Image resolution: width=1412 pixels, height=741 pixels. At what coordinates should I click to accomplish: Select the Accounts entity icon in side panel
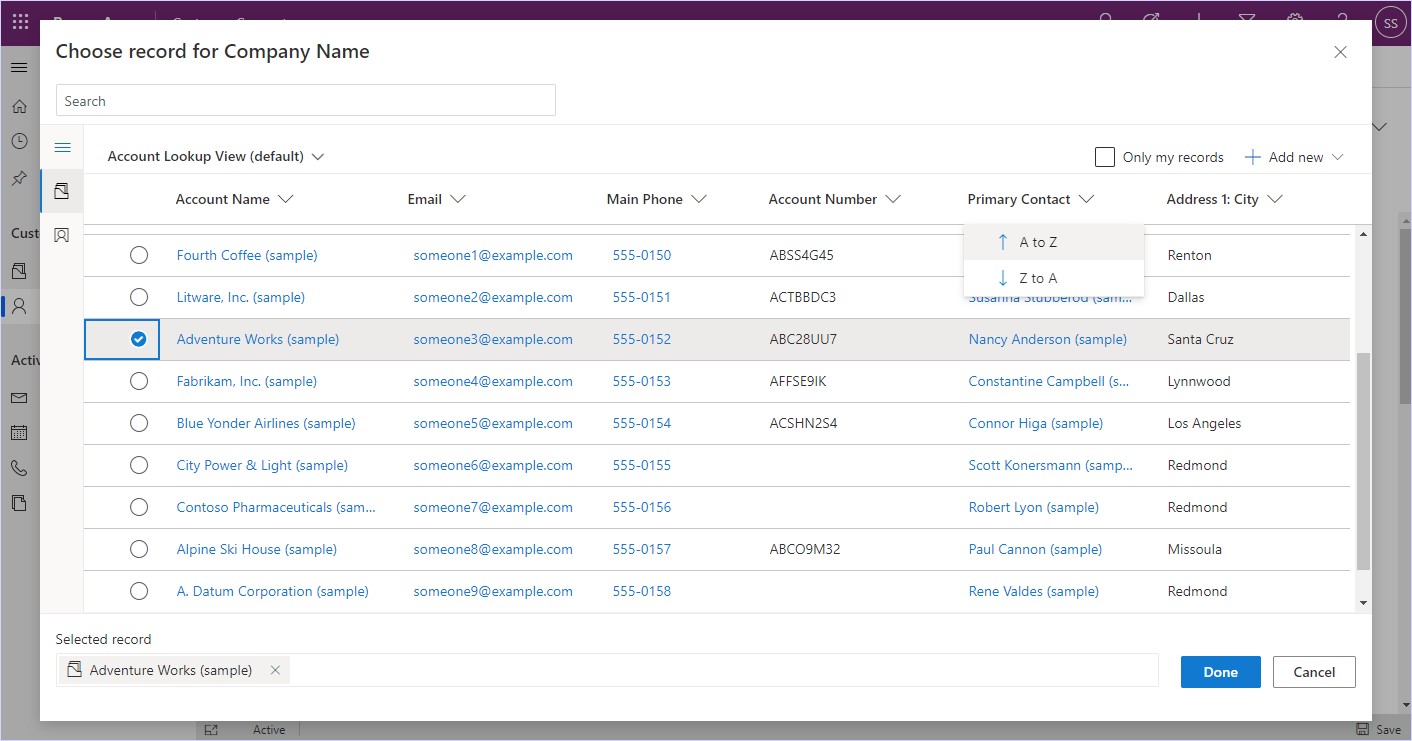point(62,191)
